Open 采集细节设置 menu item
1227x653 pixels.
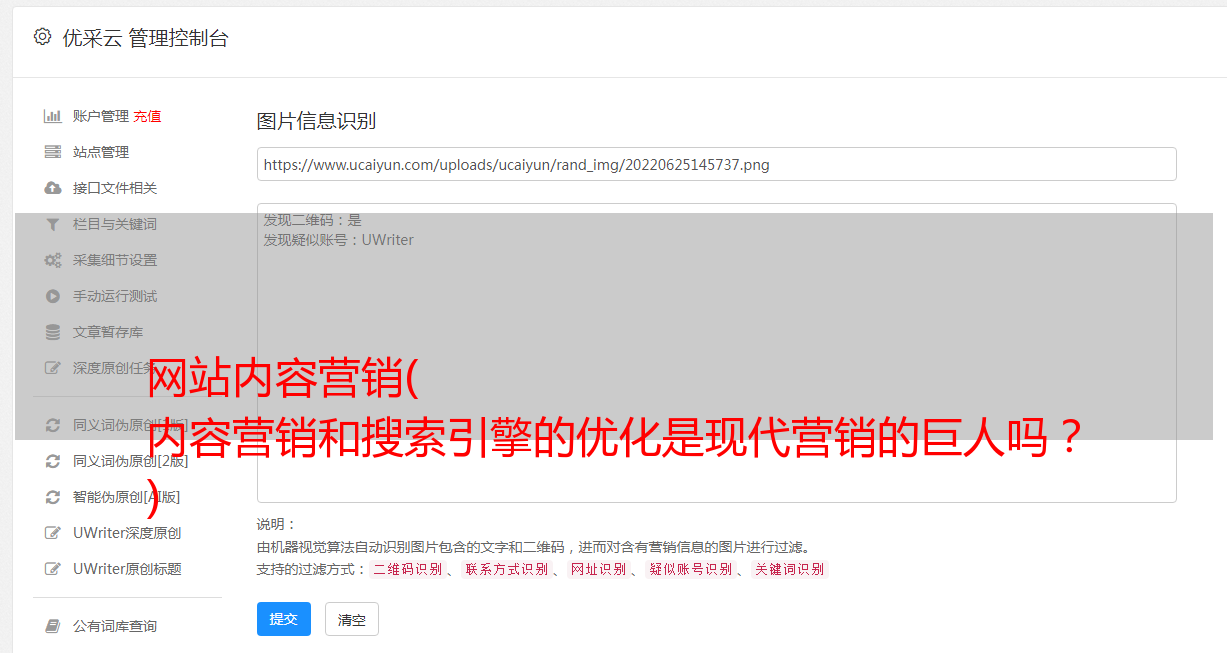115,260
